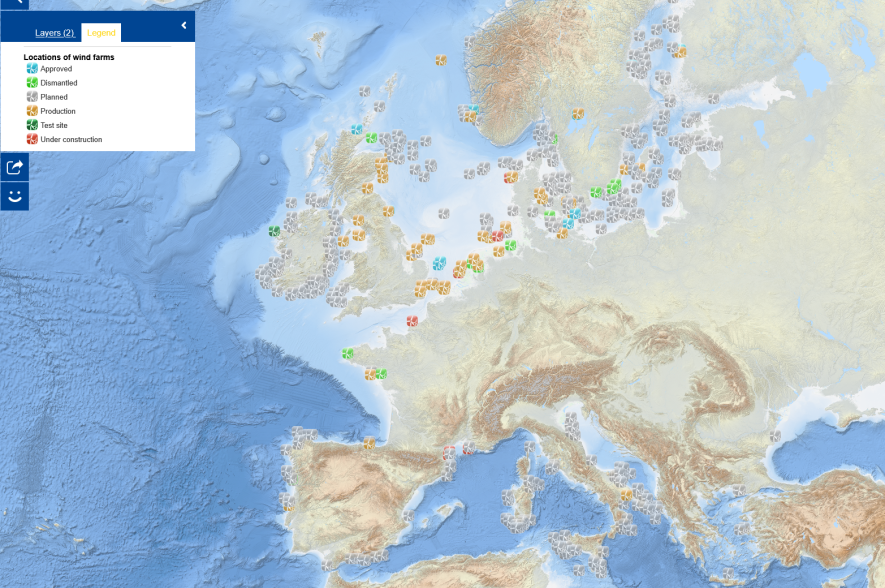885x588 pixels.
Task: Click the Dismantled legend icon
Action: tap(32, 83)
